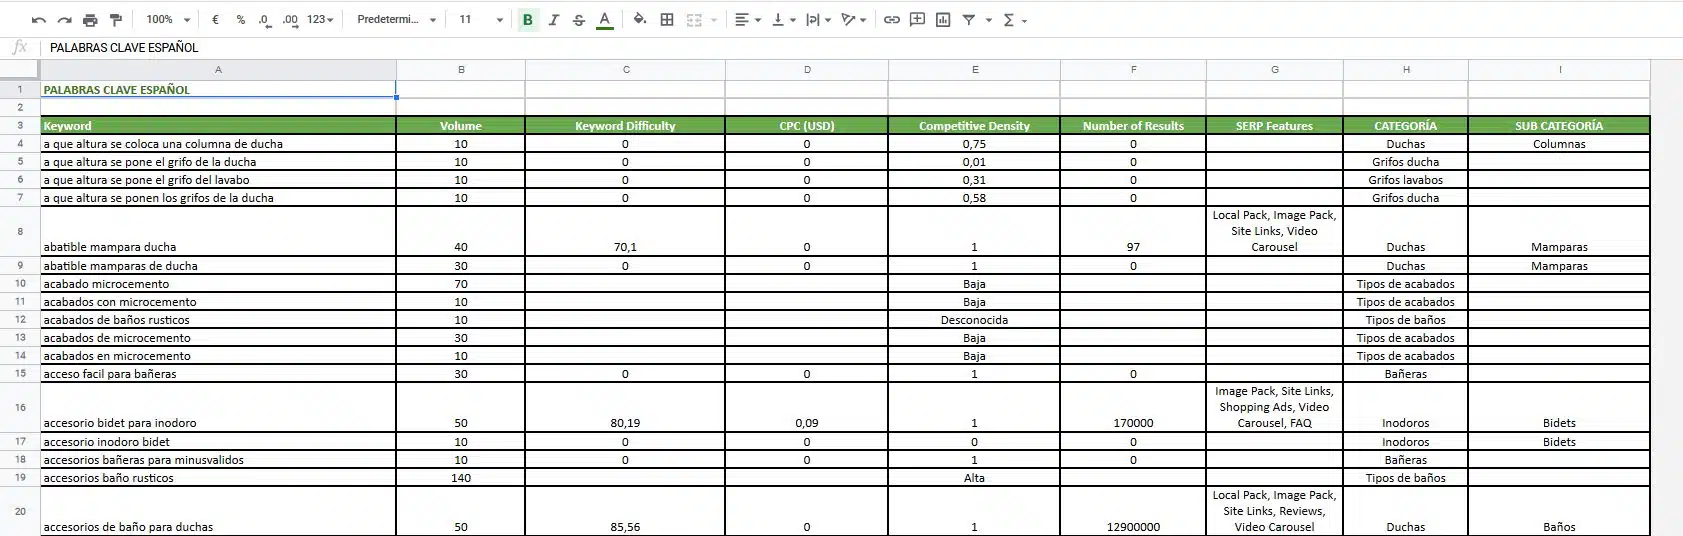This screenshot has width=1683, height=536.
Task: Click the SUB CATEGORÍA header cell
Action: [1559, 126]
